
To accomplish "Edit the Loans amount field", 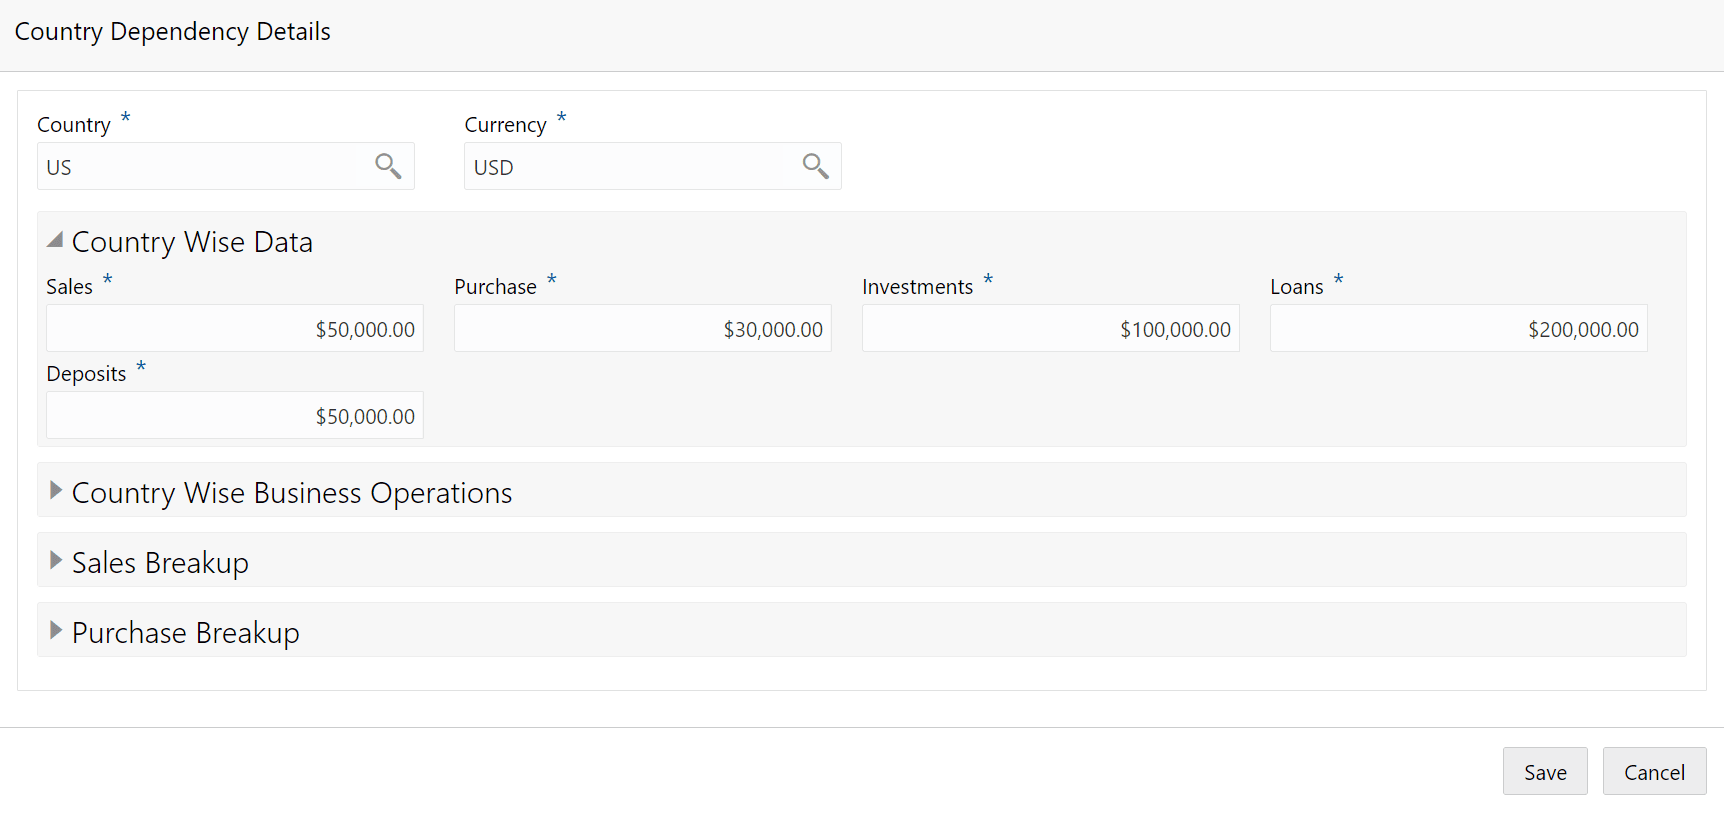I will click(1459, 328).
